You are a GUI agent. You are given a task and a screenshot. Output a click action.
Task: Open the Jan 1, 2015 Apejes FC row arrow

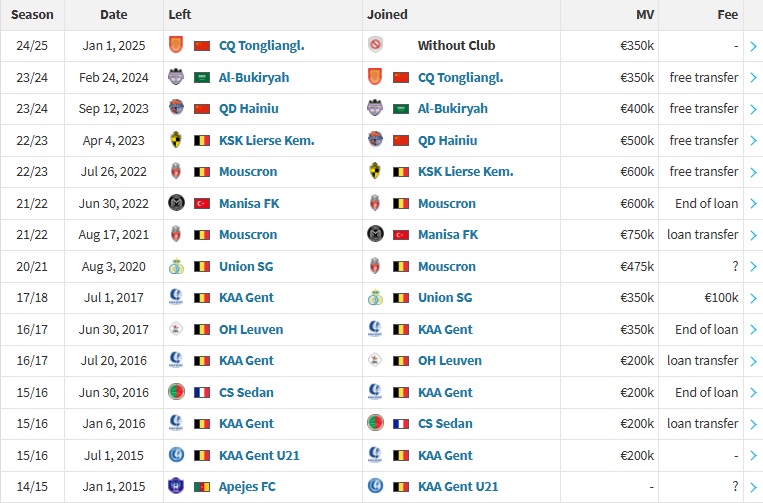(x=753, y=487)
